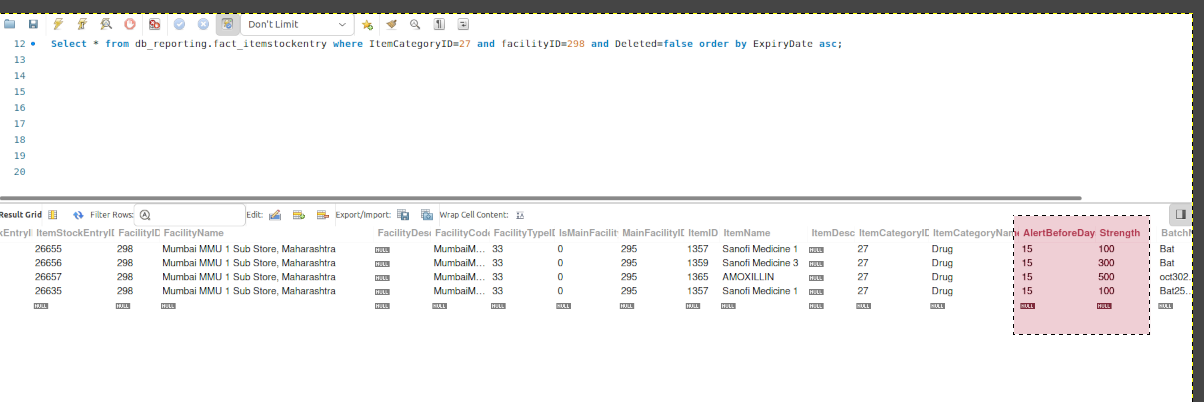Viewport: 1204px width, 402px height.
Task: Open Find panel with magnifier icon
Action: [415, 23]
